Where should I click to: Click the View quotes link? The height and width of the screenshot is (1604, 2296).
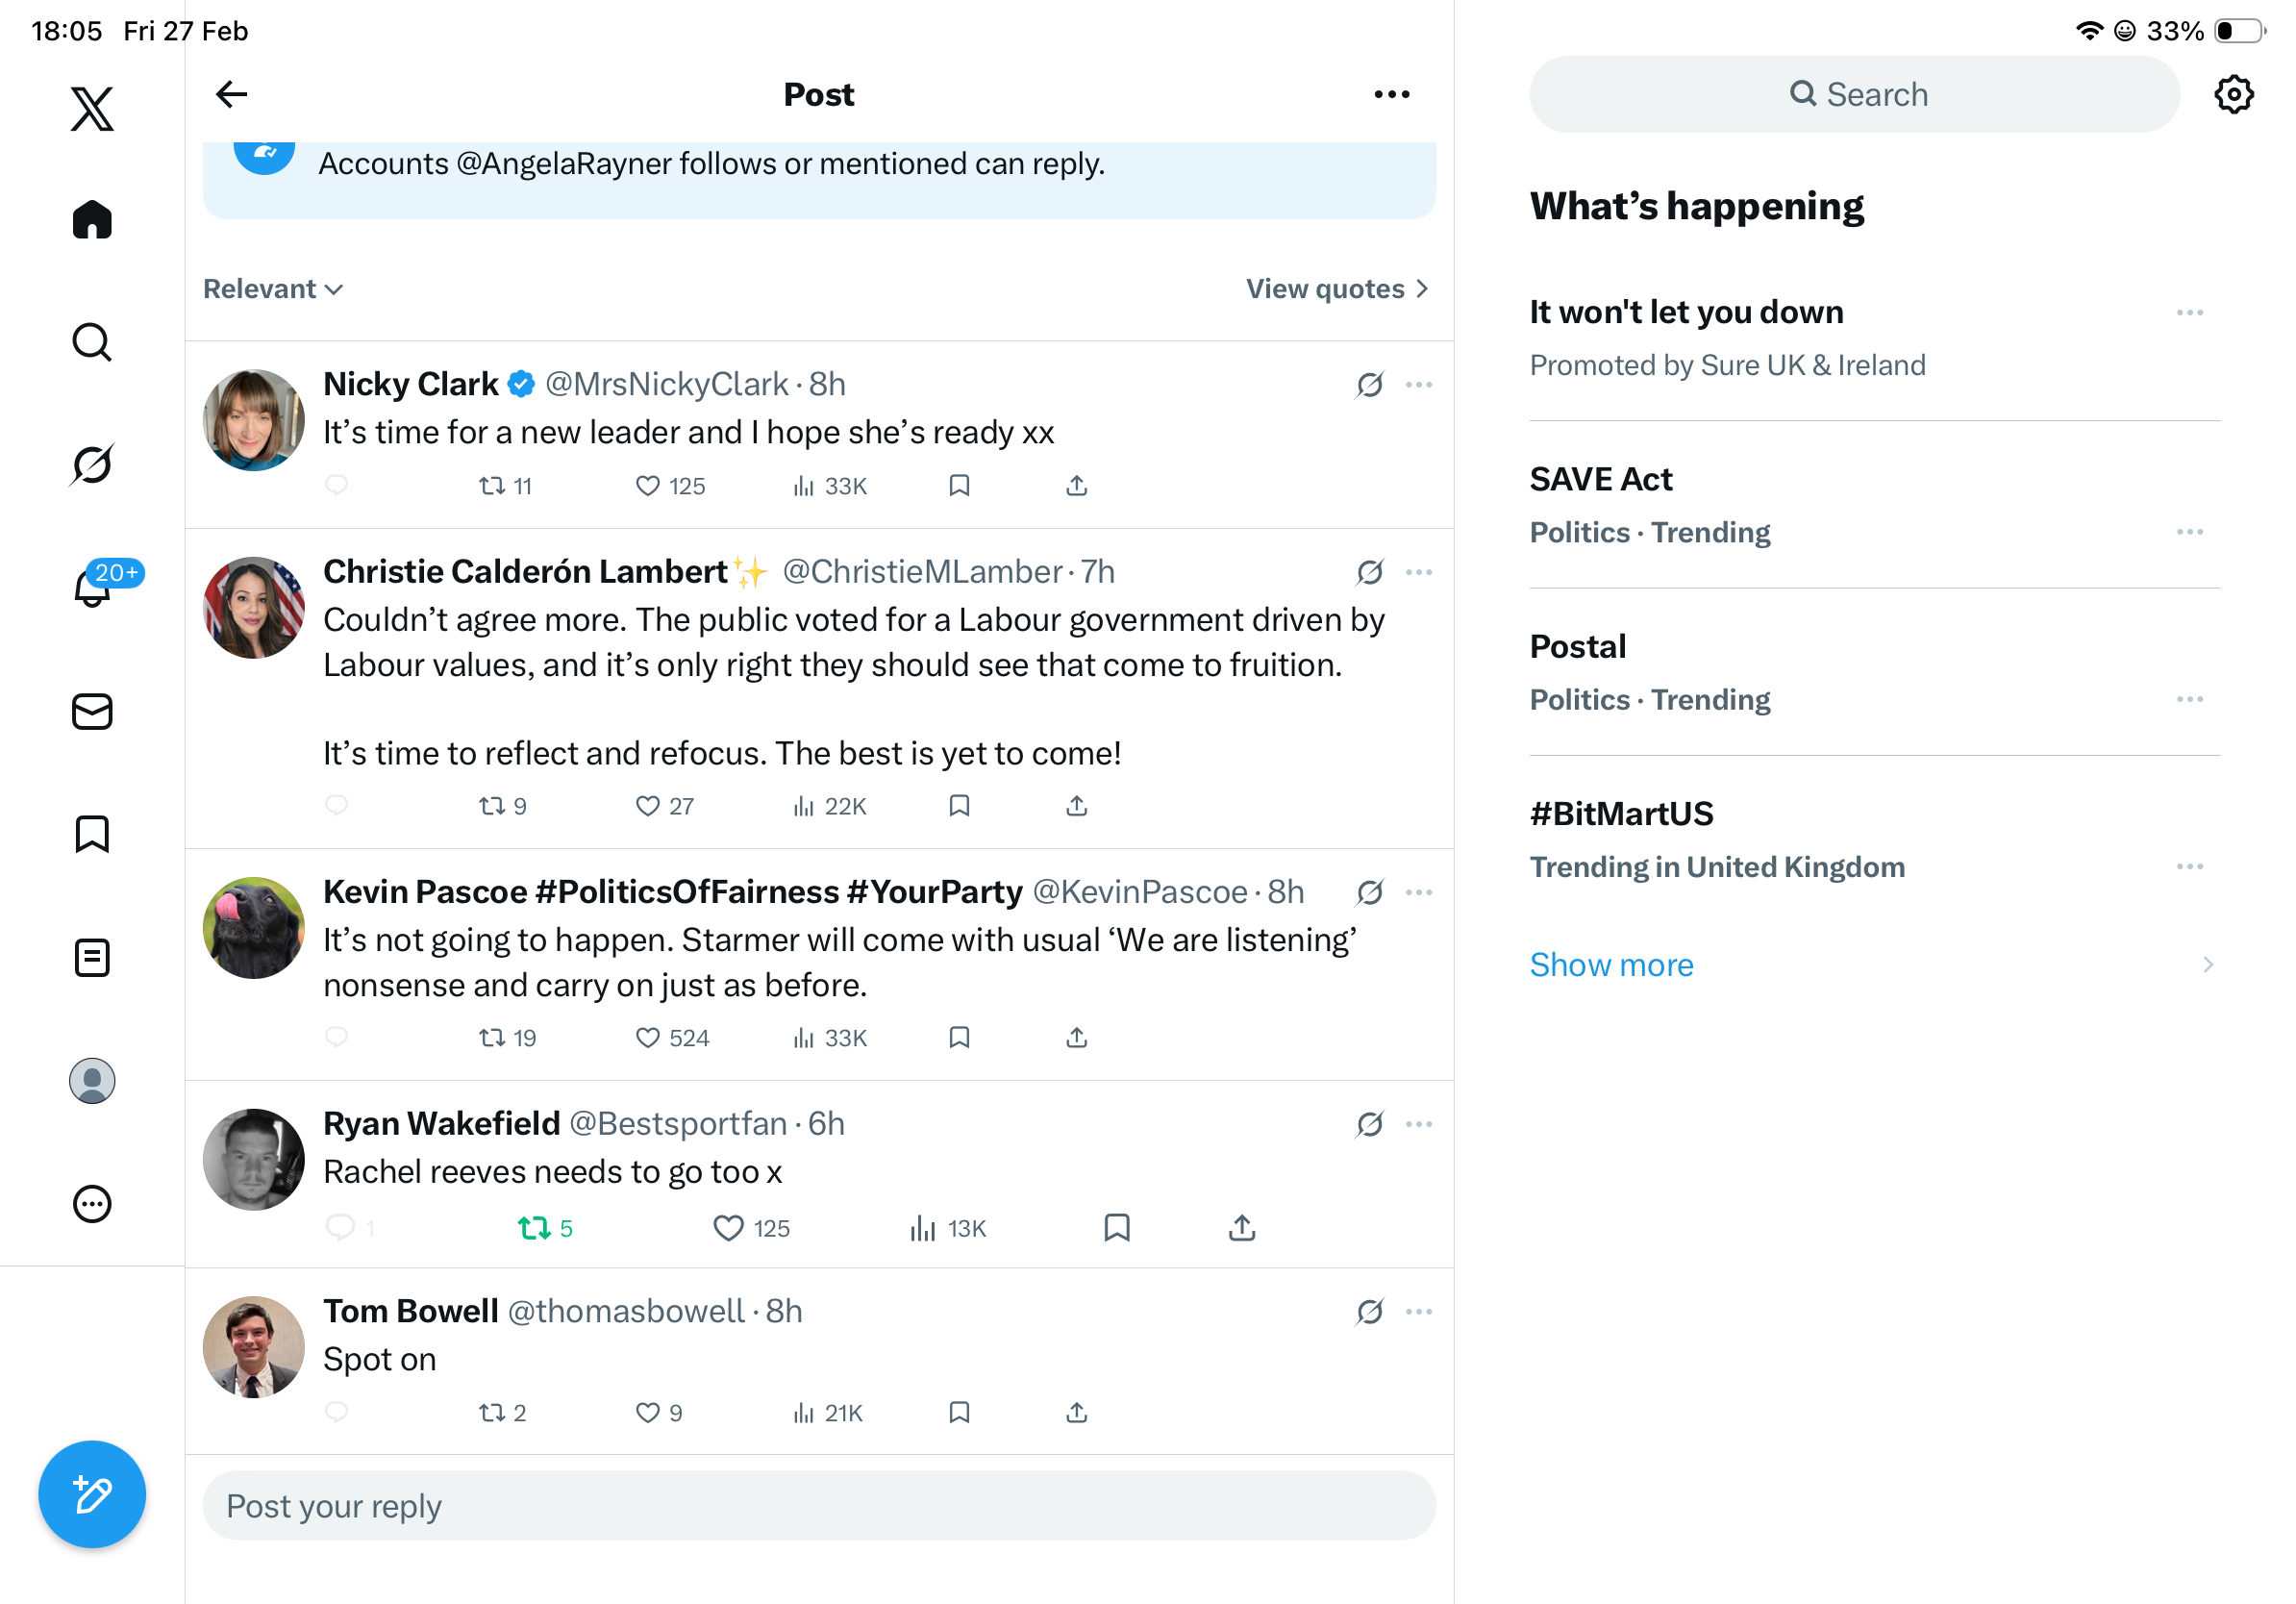pos(1336,289)
